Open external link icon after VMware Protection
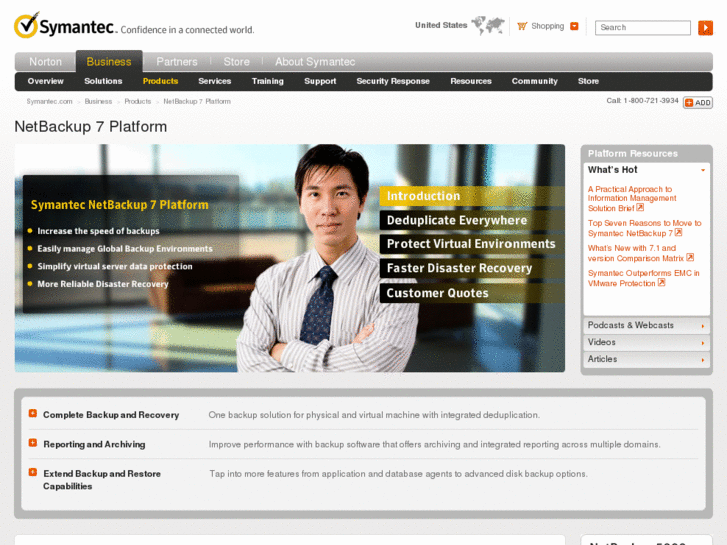 (662, 282)
